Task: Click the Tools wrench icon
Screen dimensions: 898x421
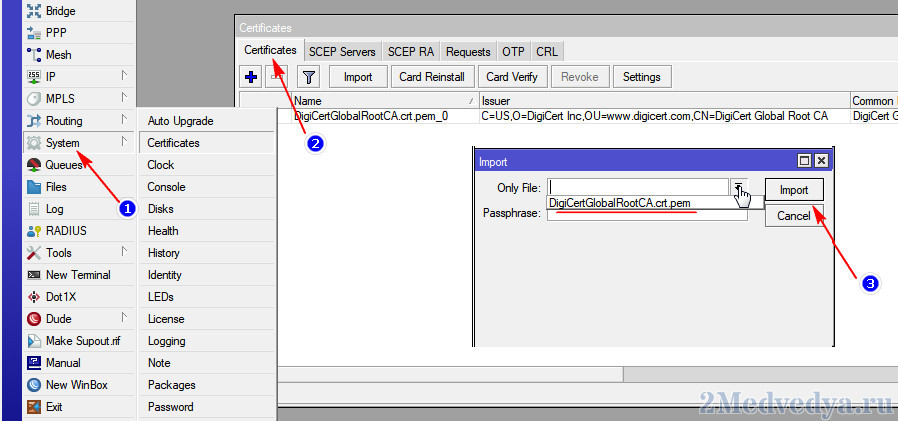Action: pyautogui.click(x=34, y=253)
